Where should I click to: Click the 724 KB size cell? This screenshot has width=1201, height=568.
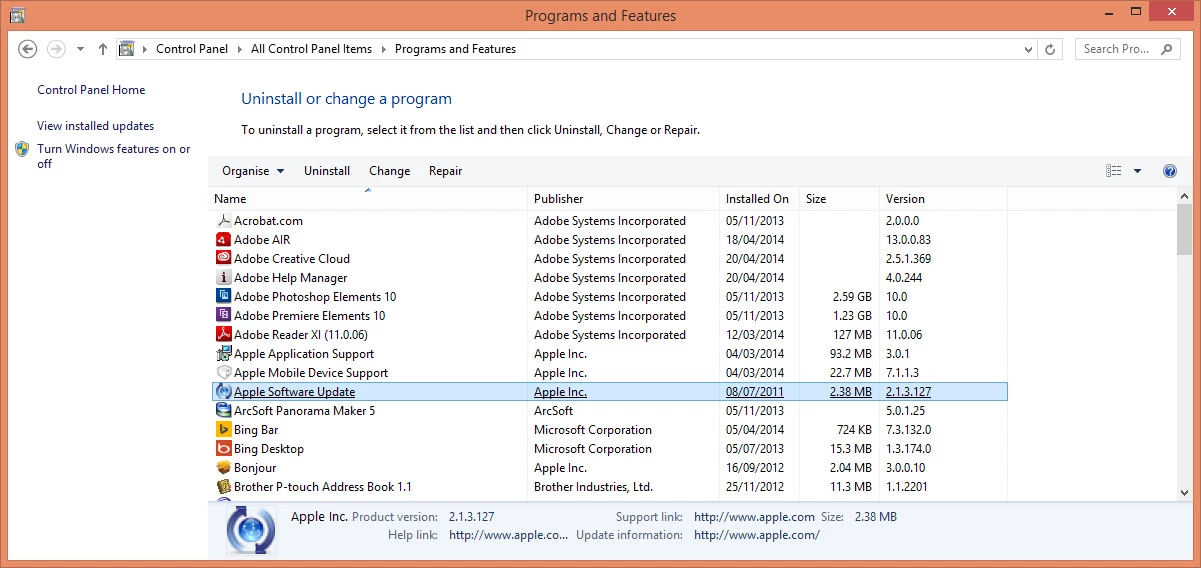coord(854,430)
